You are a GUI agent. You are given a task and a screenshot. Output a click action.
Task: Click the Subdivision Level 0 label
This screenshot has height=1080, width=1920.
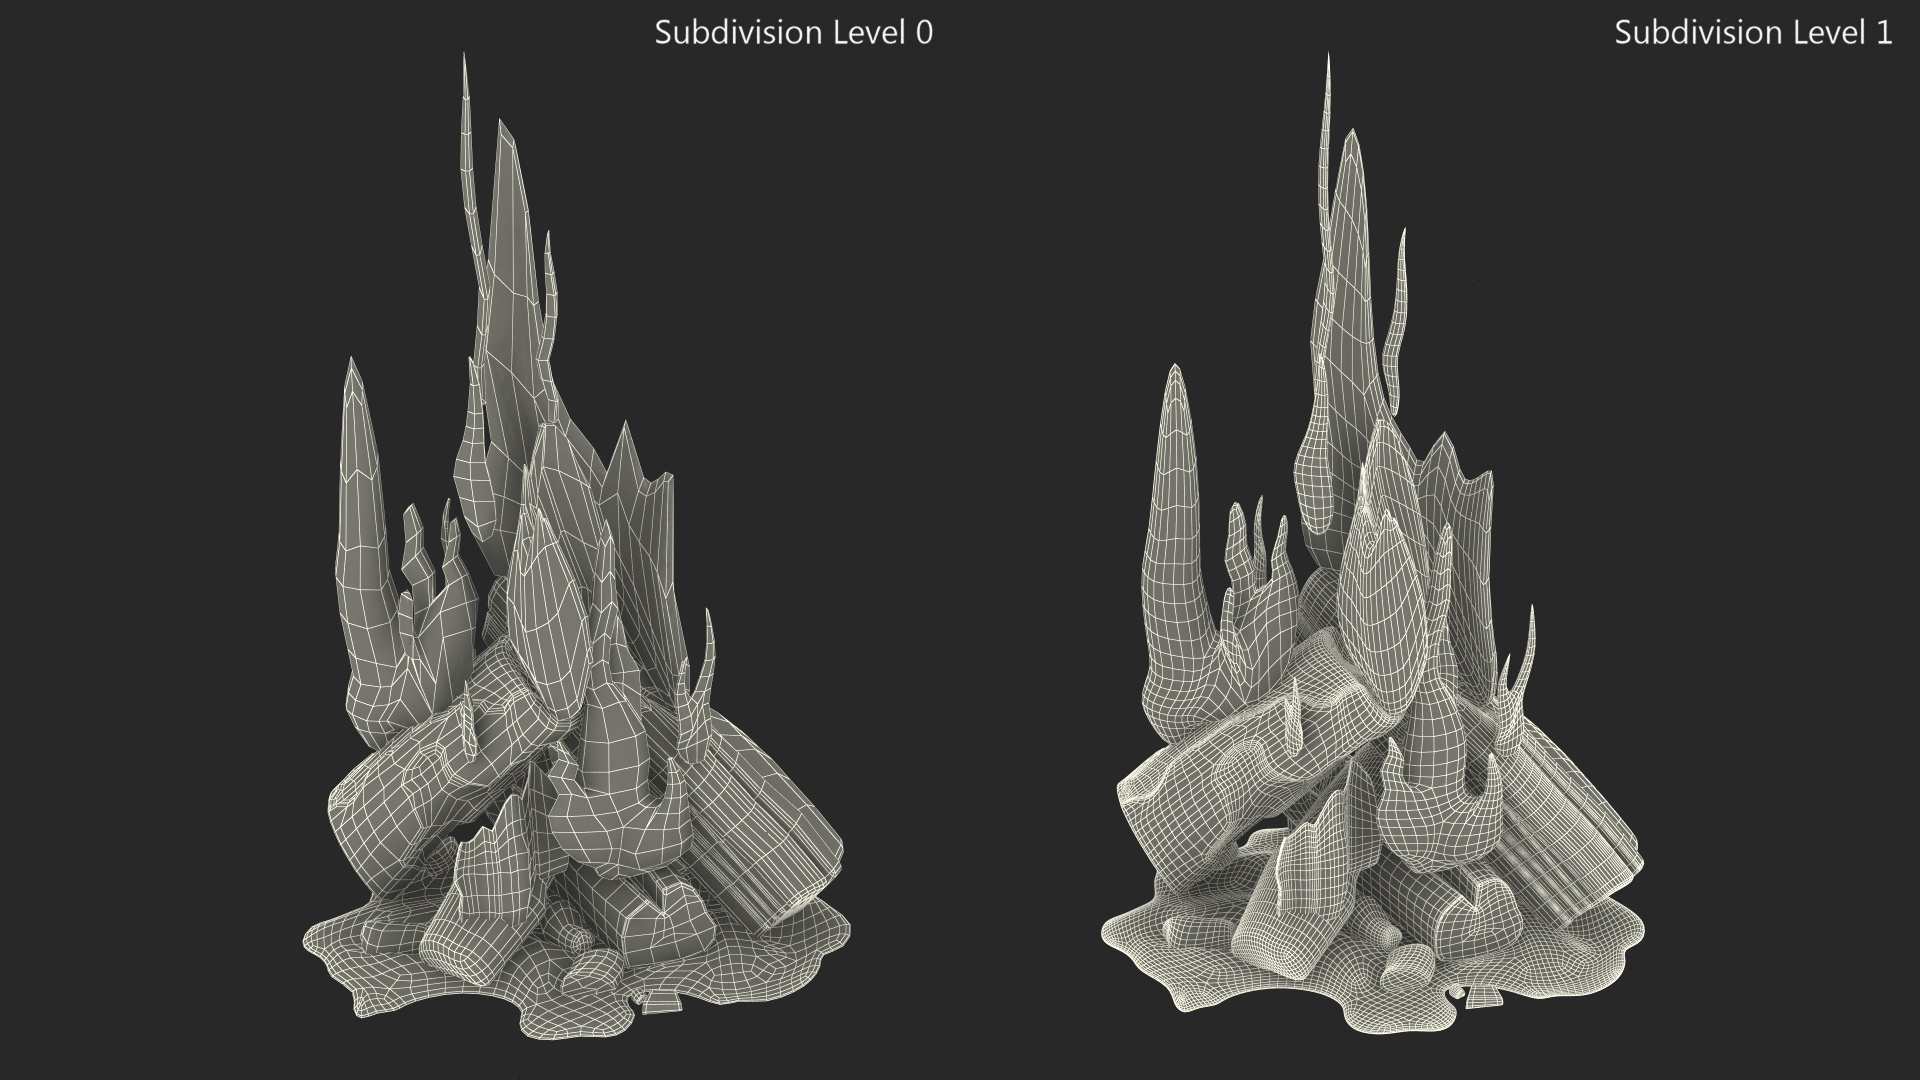[x=793, y=33]
